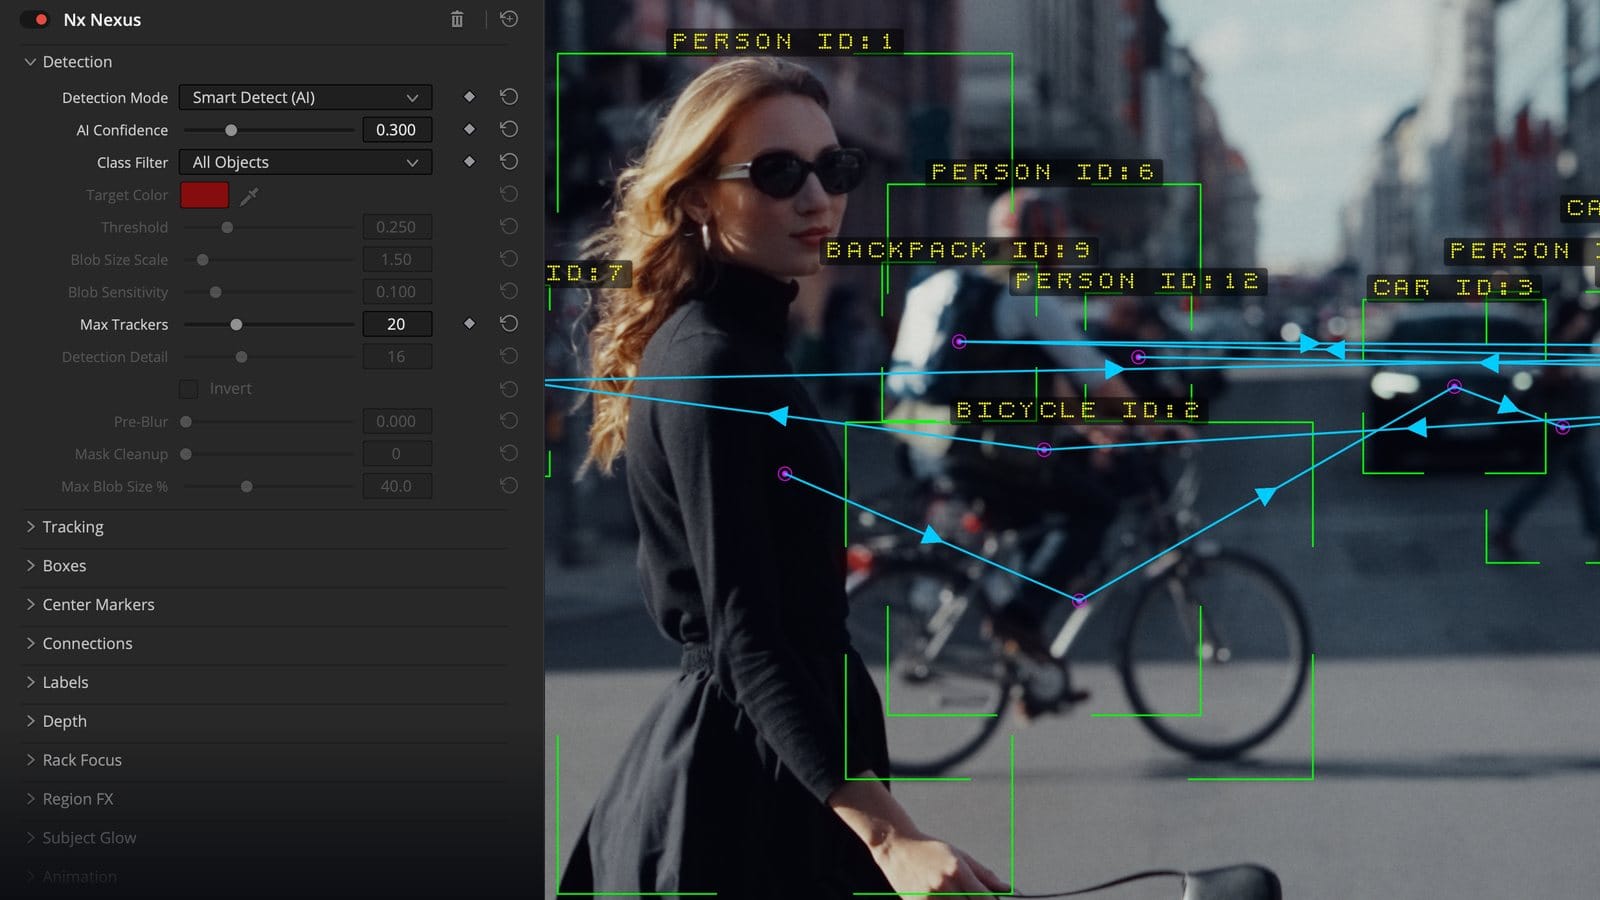Toggle the Nx Nexus effect enable switch

(35, 20)
